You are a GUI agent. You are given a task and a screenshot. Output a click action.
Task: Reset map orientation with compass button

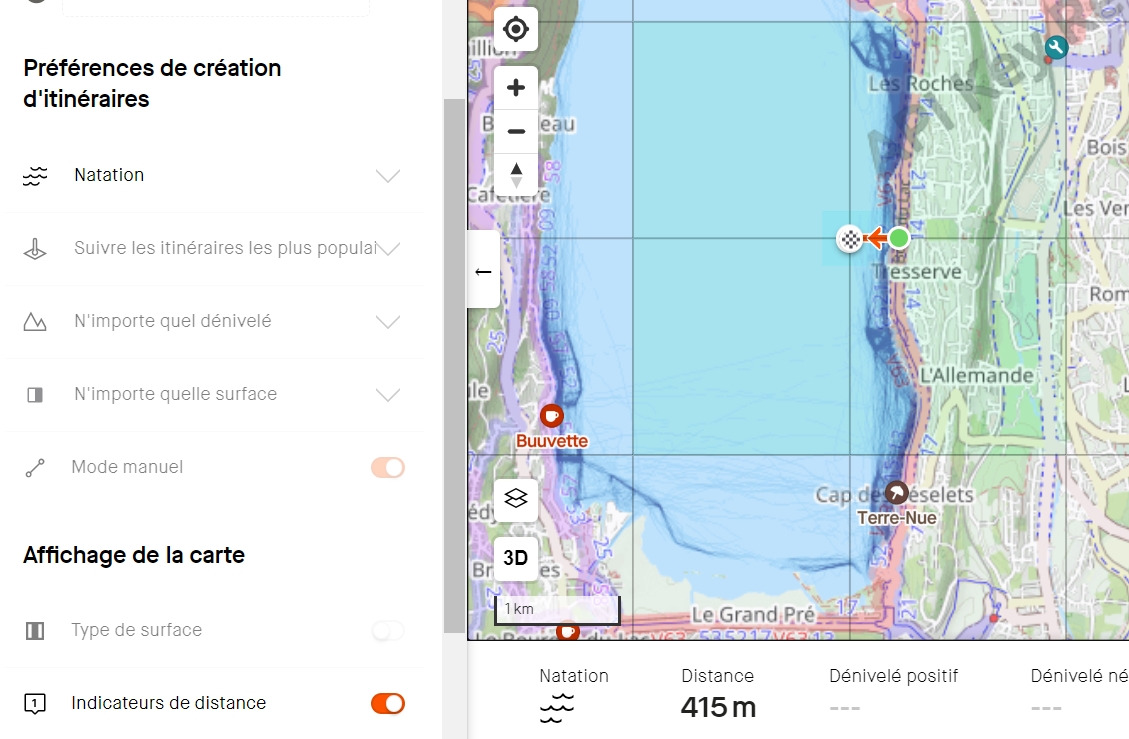click(516, 175)
